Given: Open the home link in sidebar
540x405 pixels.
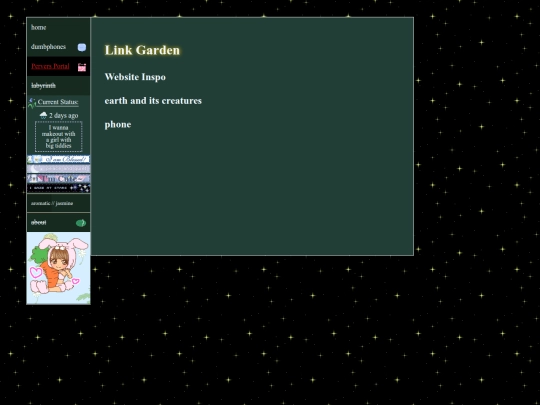Looking at the screenshot, I should click(38, 27).
